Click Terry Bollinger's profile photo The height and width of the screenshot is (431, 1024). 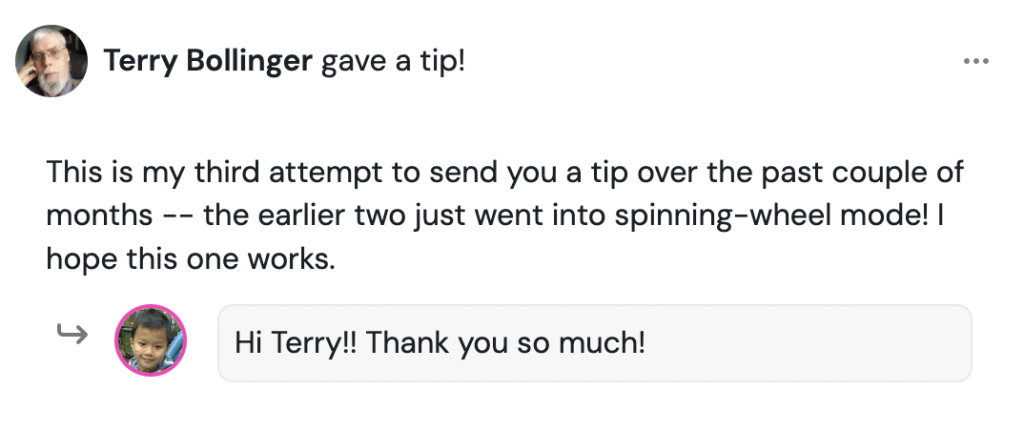coord(51,61)
